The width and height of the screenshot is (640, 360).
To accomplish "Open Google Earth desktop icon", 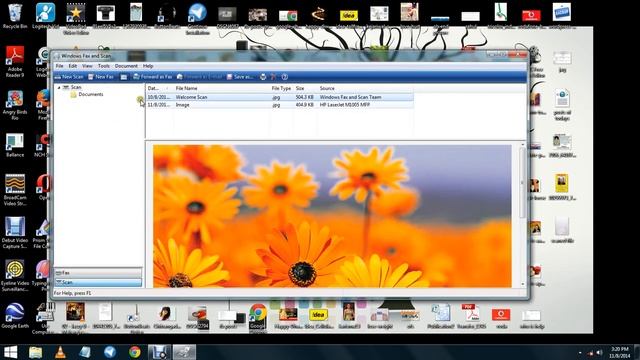I will pos(15,316).
